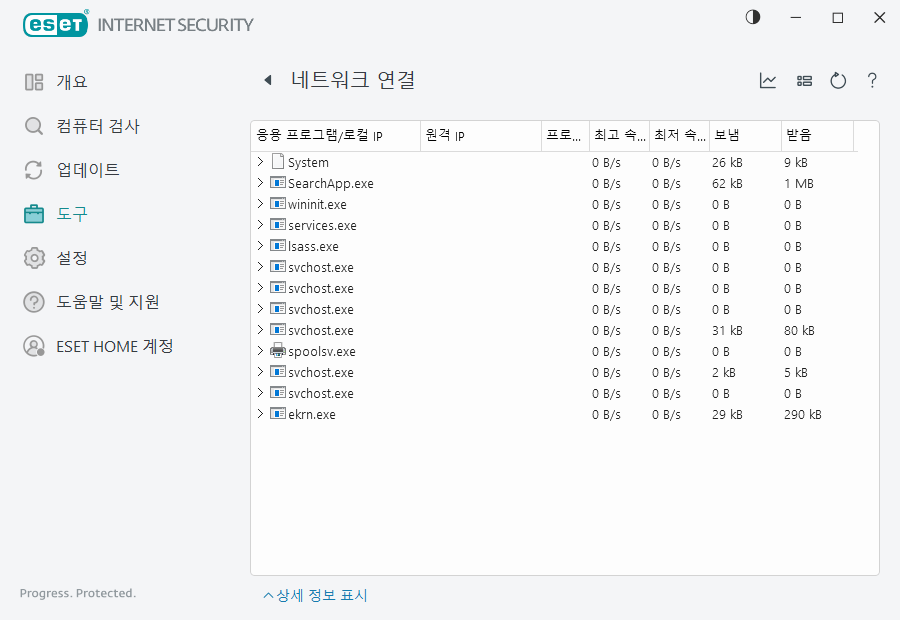
Task: Select the services.exe row
Action: point(322,225)
